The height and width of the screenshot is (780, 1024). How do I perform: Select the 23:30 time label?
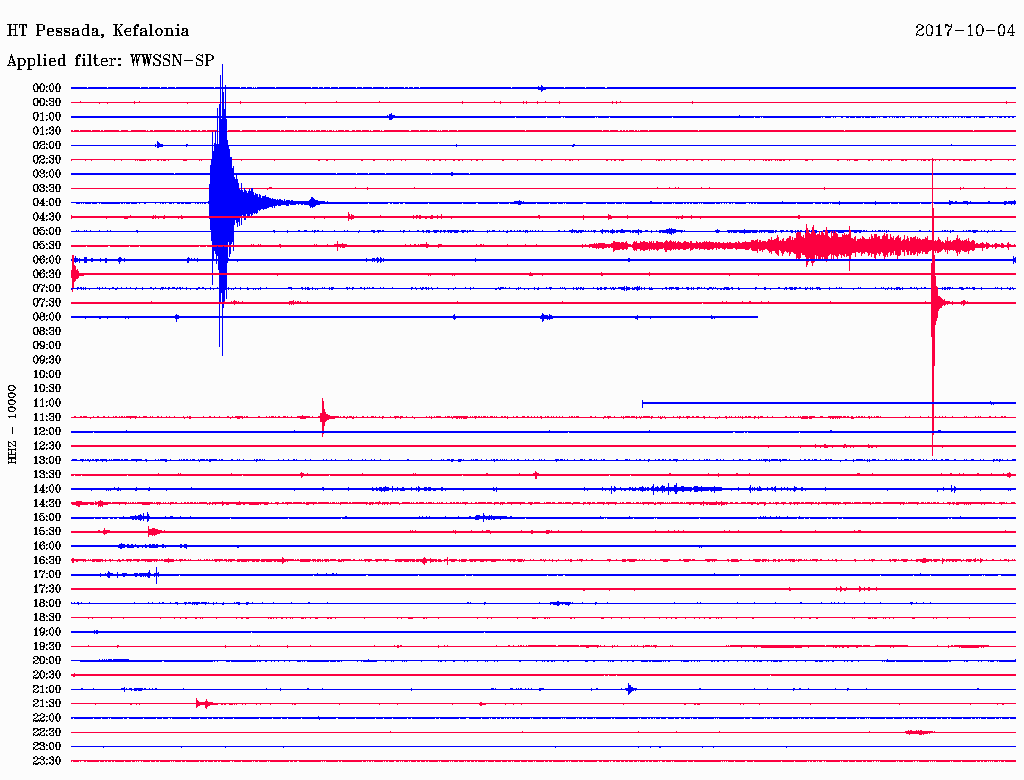point(47,761)
